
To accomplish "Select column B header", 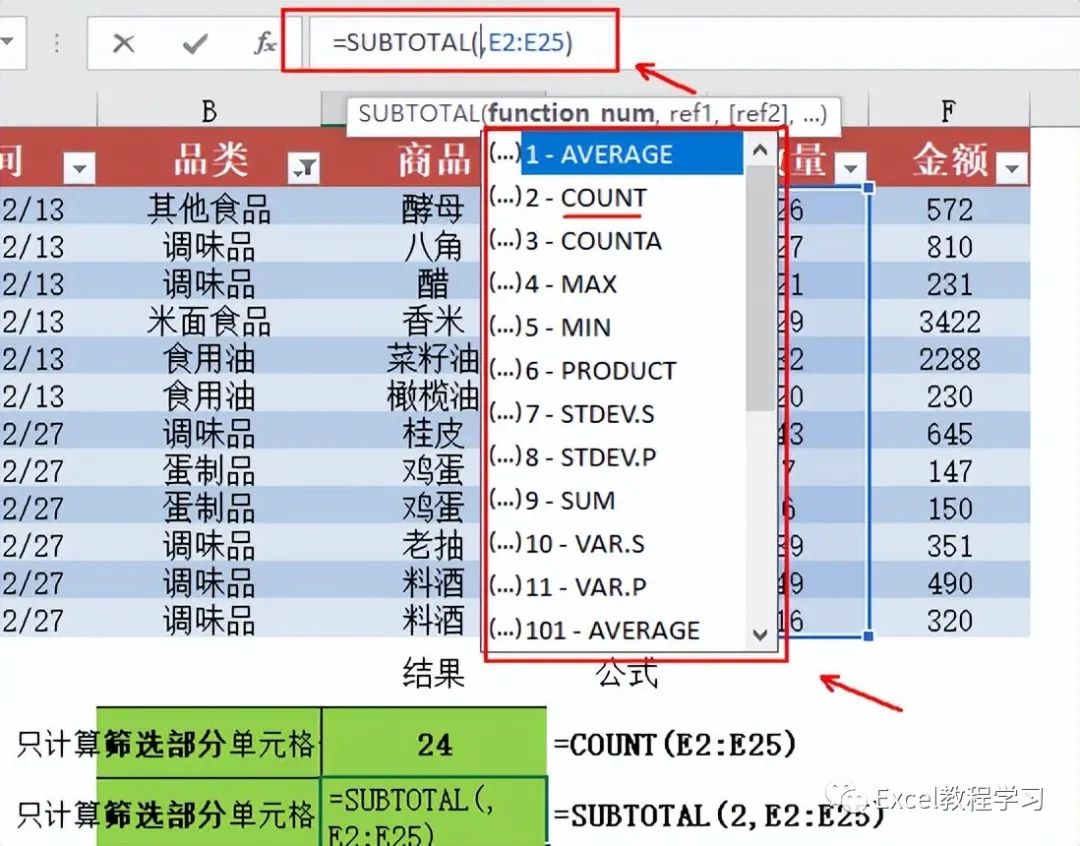I will click(x=209, y=110).
